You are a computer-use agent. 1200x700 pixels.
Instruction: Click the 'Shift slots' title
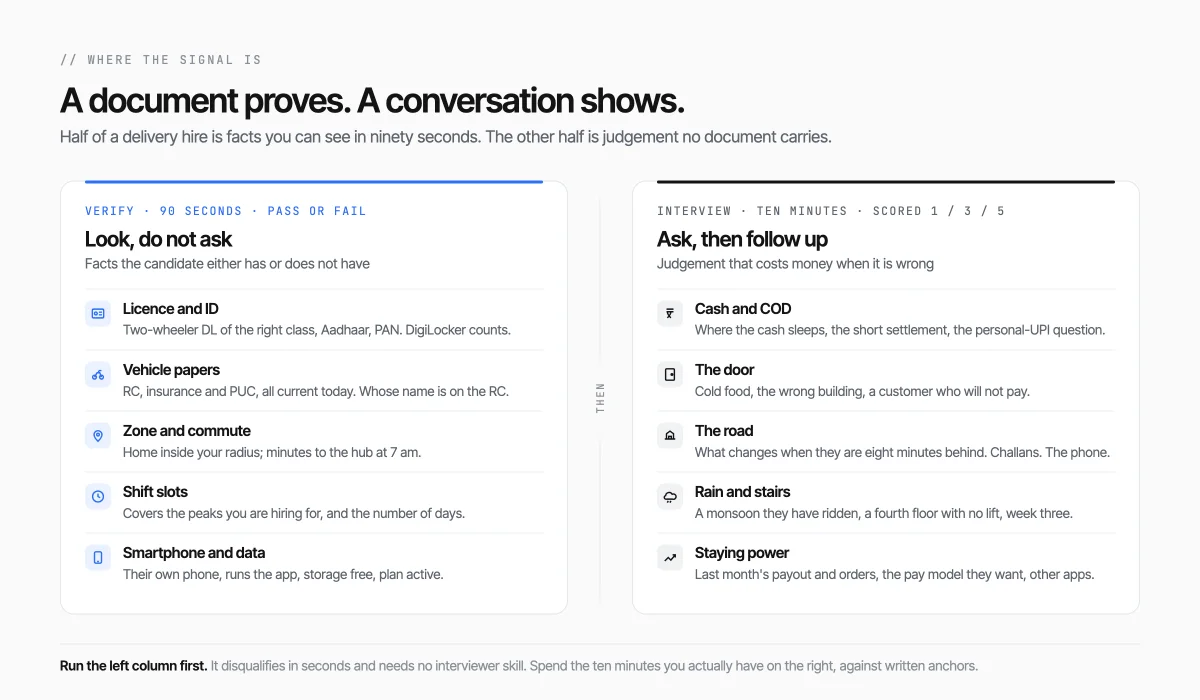(x=155, y=492)
